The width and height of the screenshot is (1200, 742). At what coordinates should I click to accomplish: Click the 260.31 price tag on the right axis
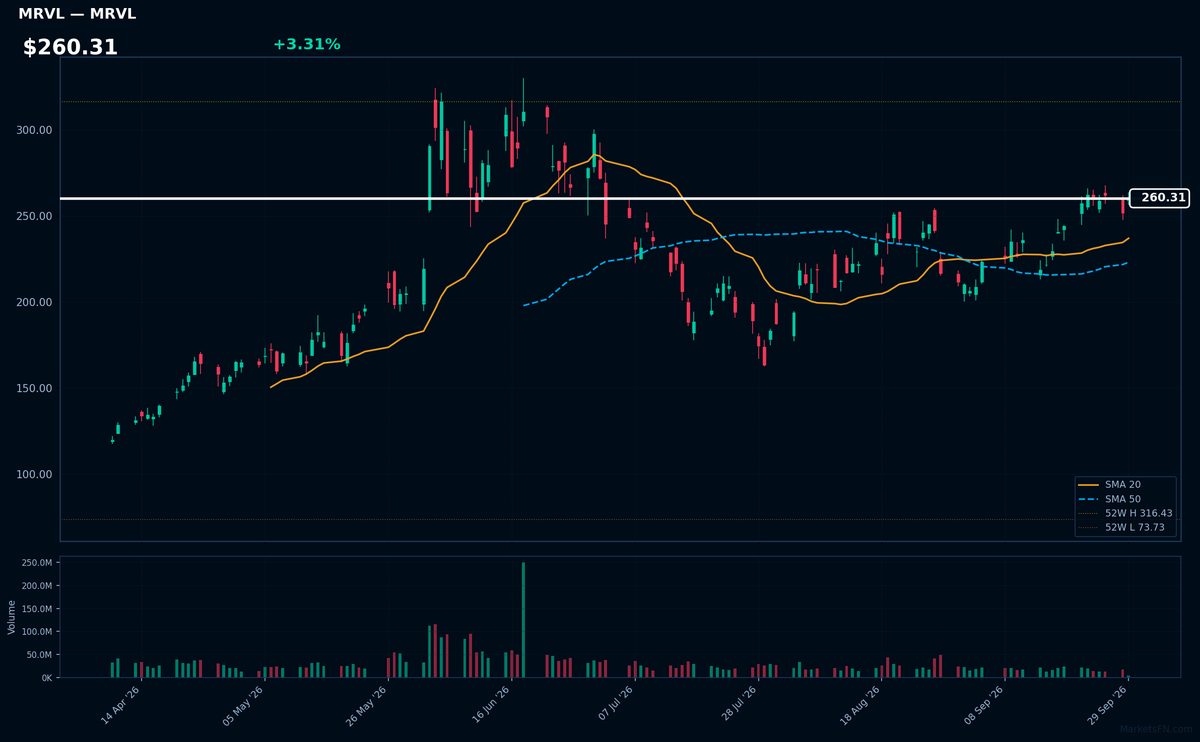pyautogui.click(x=1159, y=198)
